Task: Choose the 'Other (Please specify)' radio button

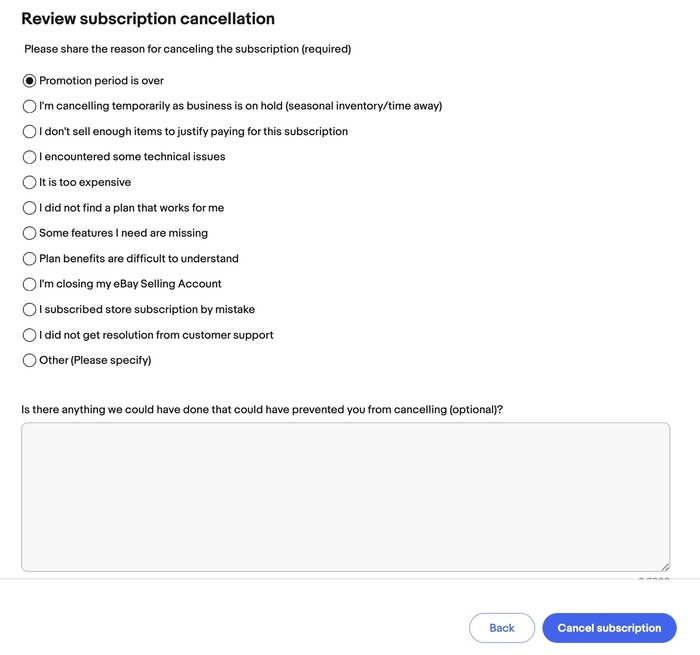Action: coord(30,360)
